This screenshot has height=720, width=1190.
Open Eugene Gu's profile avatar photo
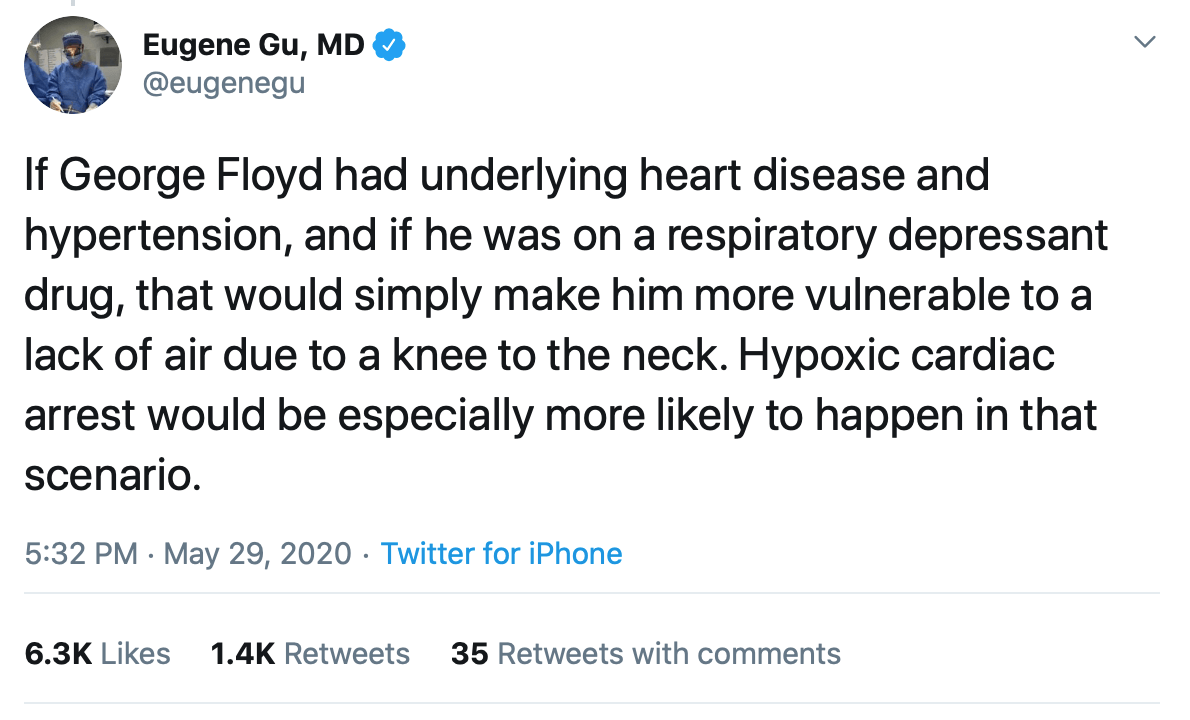tap(73, 65)
